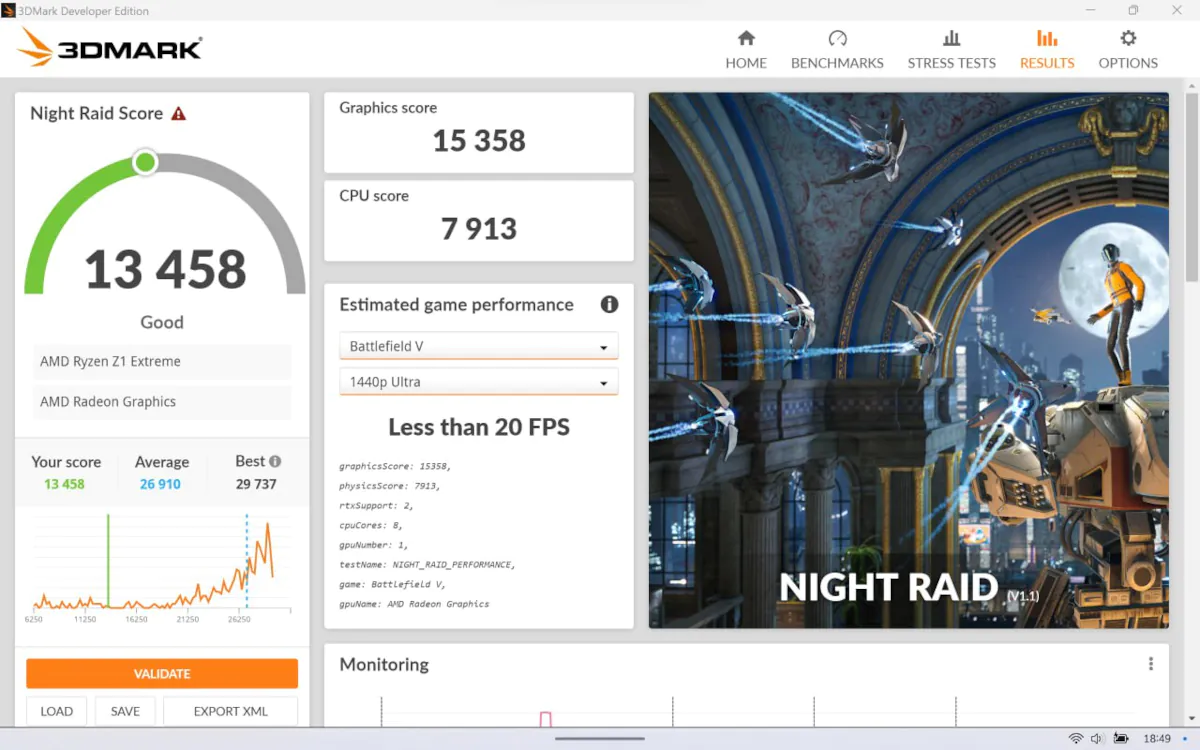
Task: Open the Wi-Fi network tray icon
Action: [x=1076, y=739]
